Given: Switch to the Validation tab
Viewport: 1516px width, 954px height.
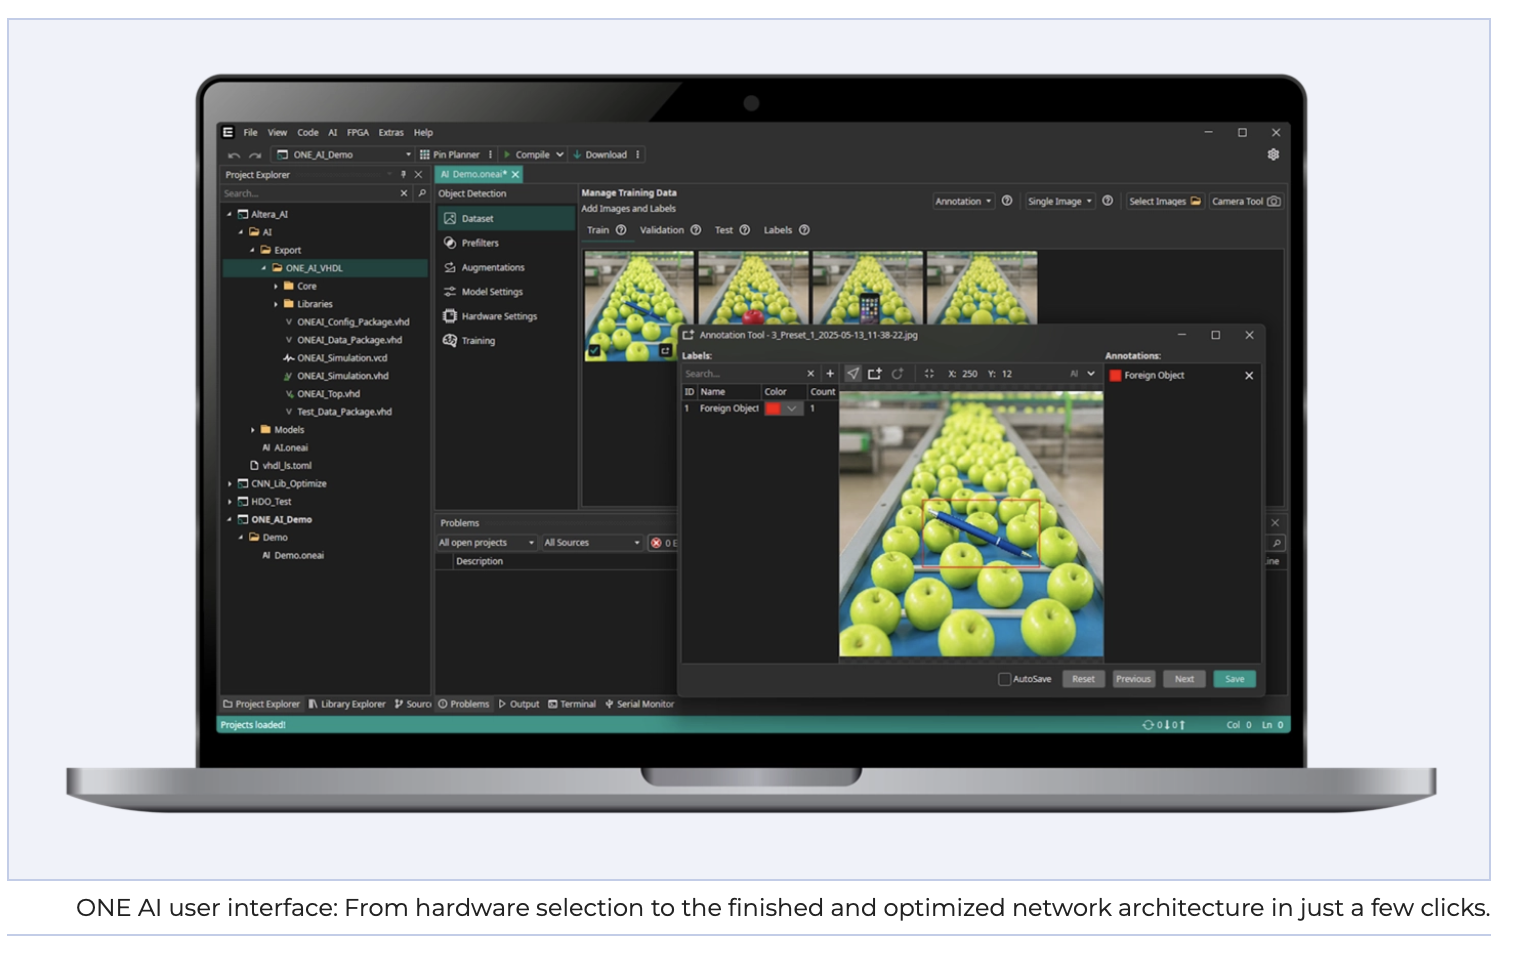Looking at the screenshot, I should pyautogui.click(x=661, y=230).
